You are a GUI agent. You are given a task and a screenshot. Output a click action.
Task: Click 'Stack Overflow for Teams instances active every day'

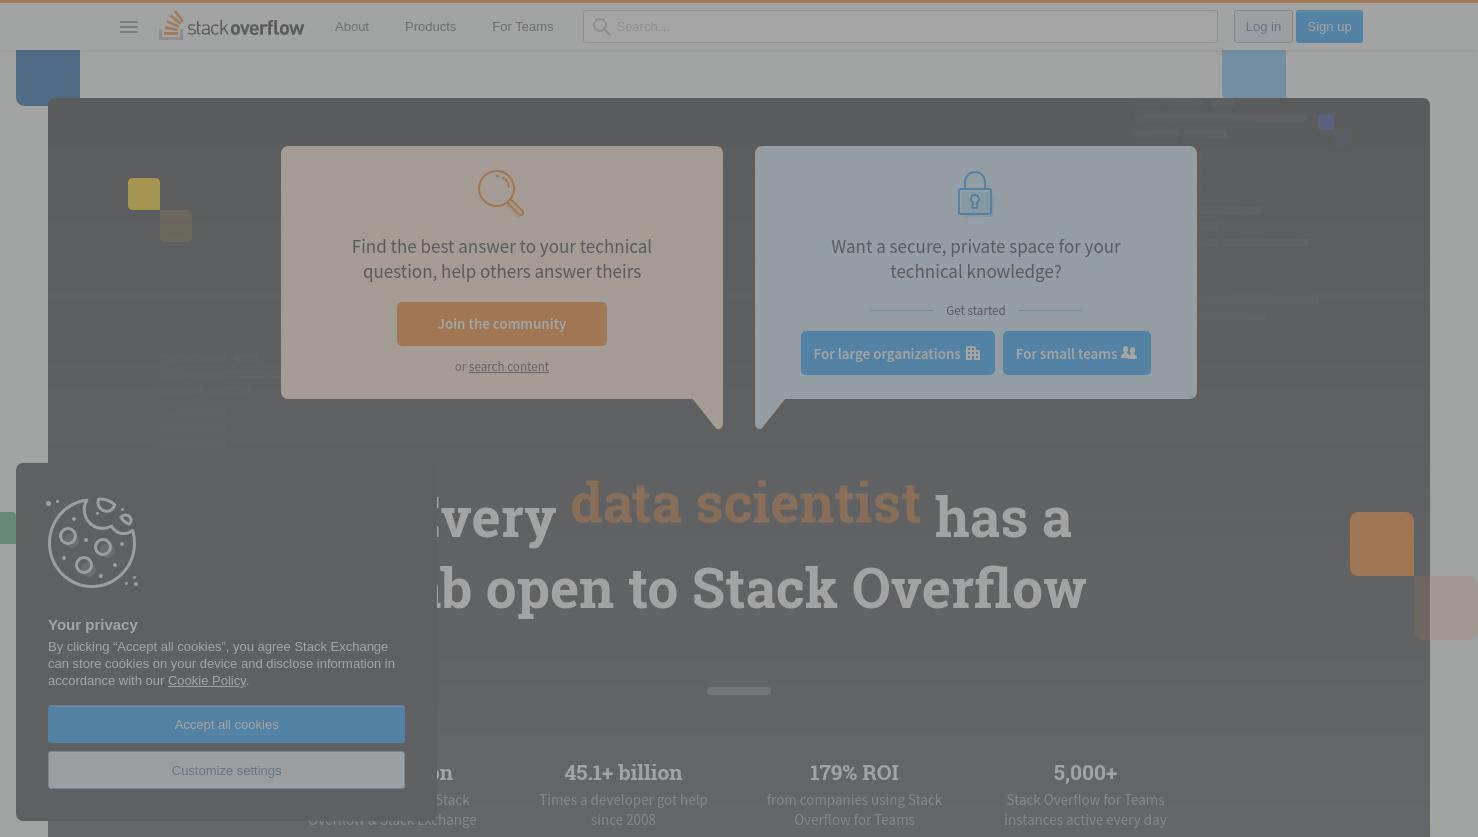pyautogui.click(x=1085, y=810)
